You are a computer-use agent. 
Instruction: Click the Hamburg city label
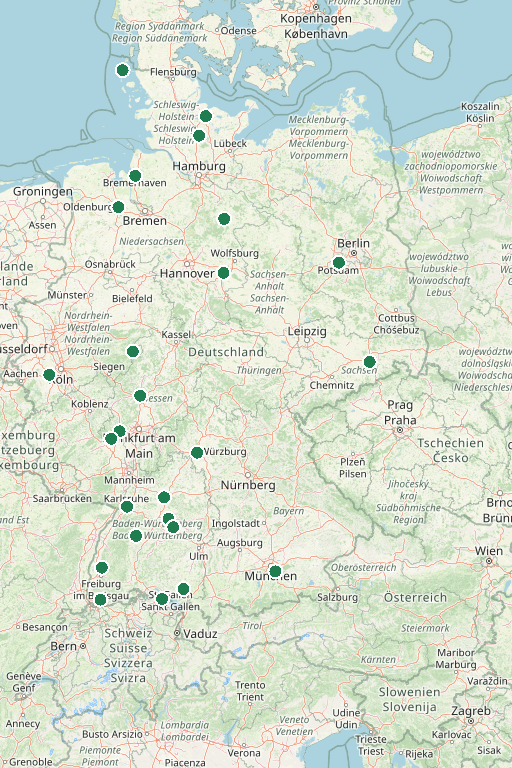[199, 166]
